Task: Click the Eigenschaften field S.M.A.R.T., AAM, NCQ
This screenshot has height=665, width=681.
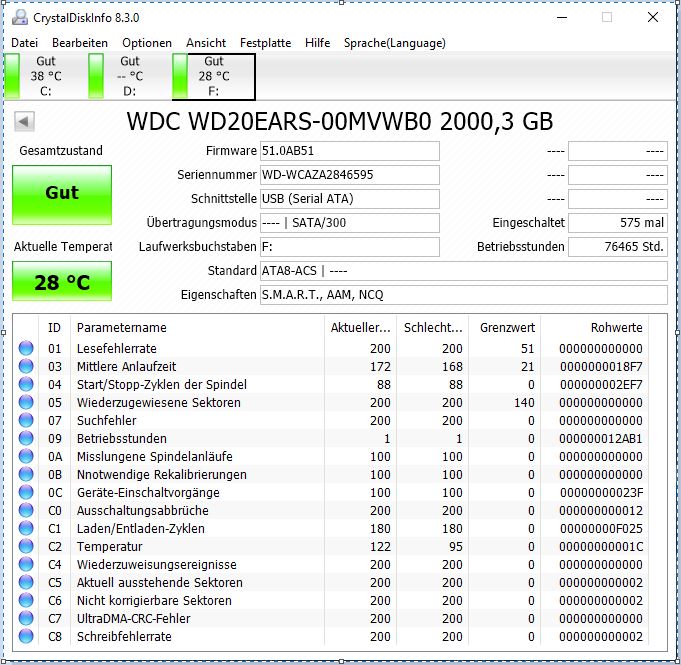Action: [x=463, y=295]
